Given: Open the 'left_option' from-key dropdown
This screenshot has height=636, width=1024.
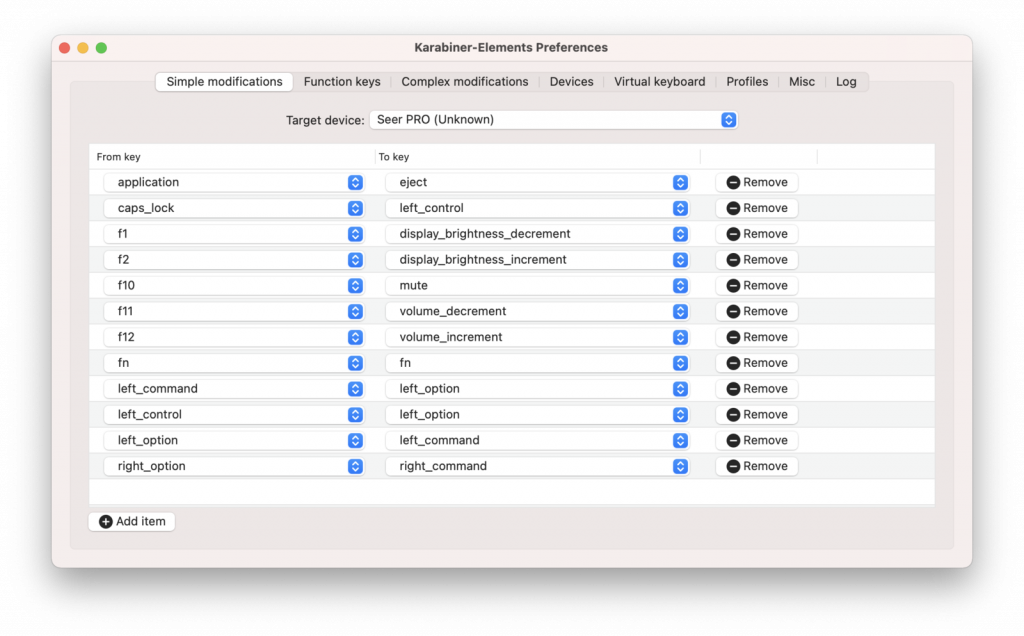Looking at the screenshot, I should click(233, 440).
